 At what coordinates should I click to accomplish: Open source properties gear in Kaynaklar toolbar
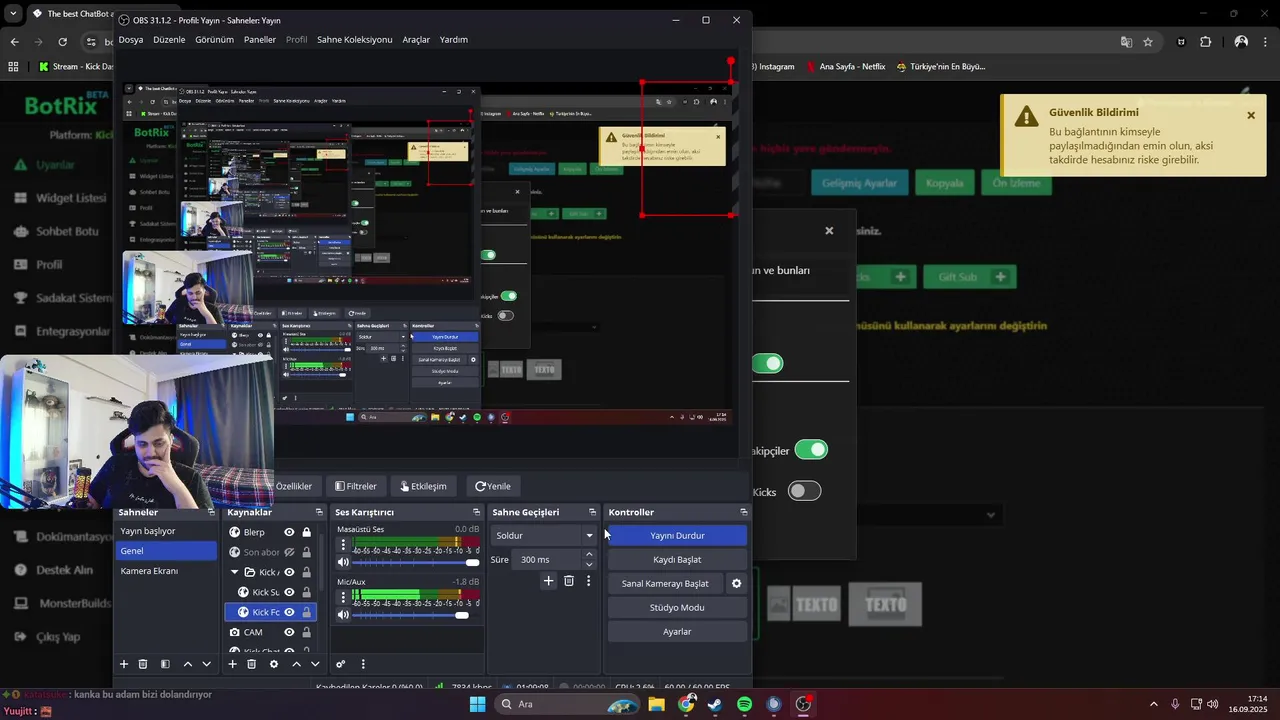tap(274, 664)
